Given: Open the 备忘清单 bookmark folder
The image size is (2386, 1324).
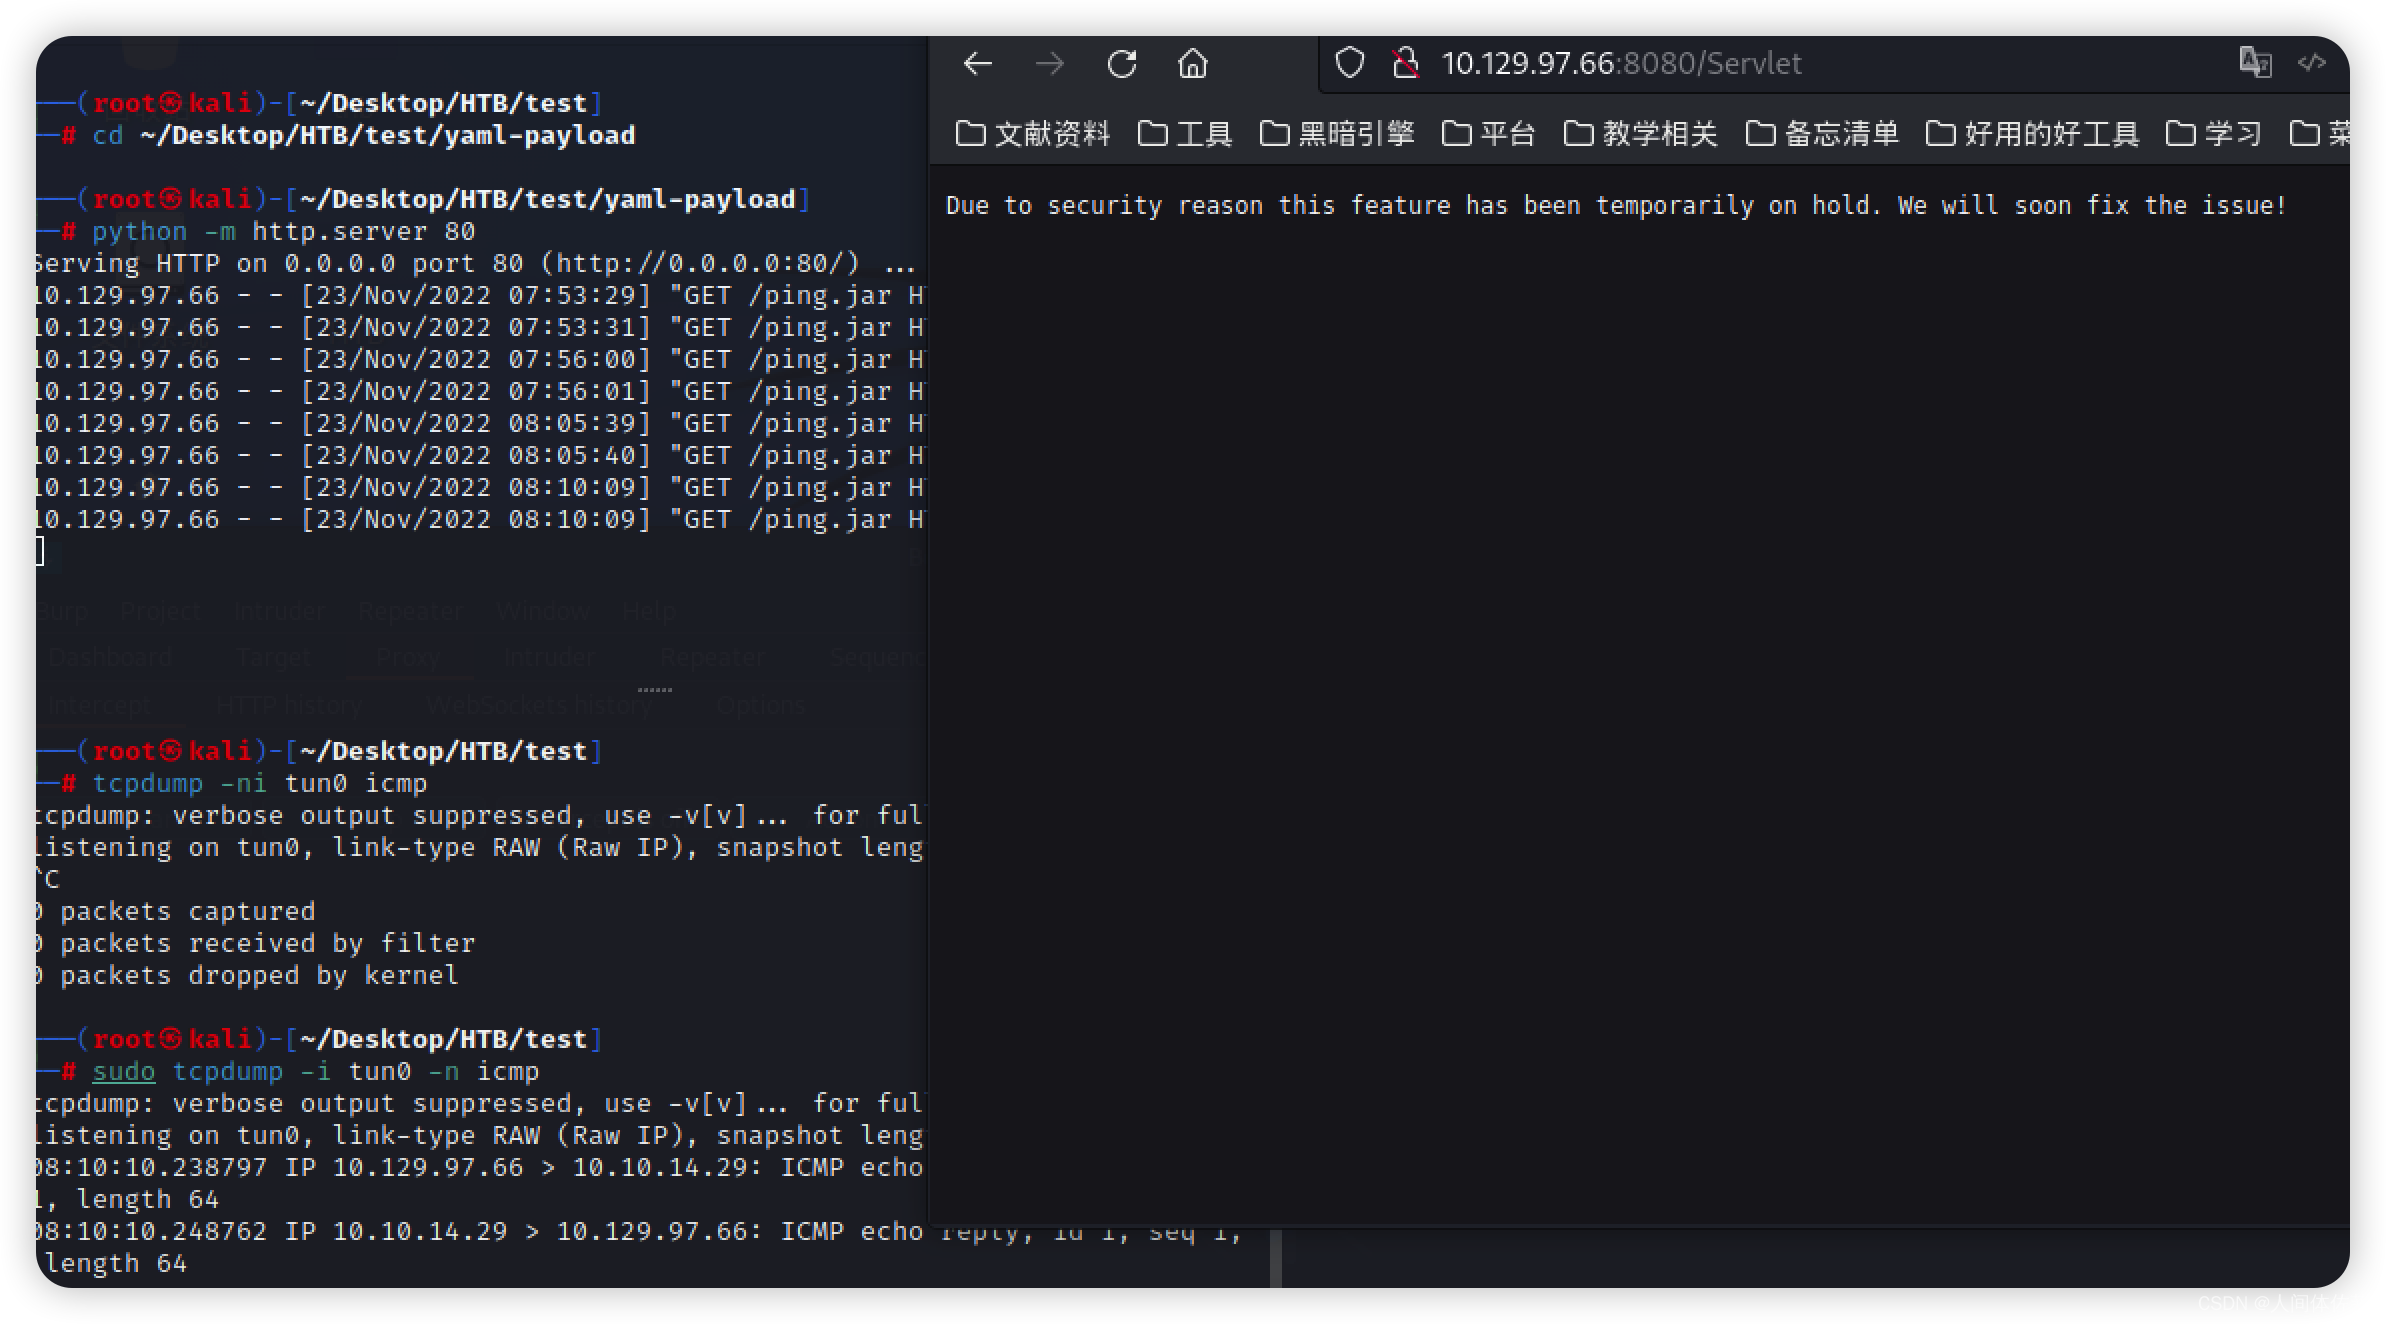Looking at the screenshot, I should click(x=1822, y=133).
